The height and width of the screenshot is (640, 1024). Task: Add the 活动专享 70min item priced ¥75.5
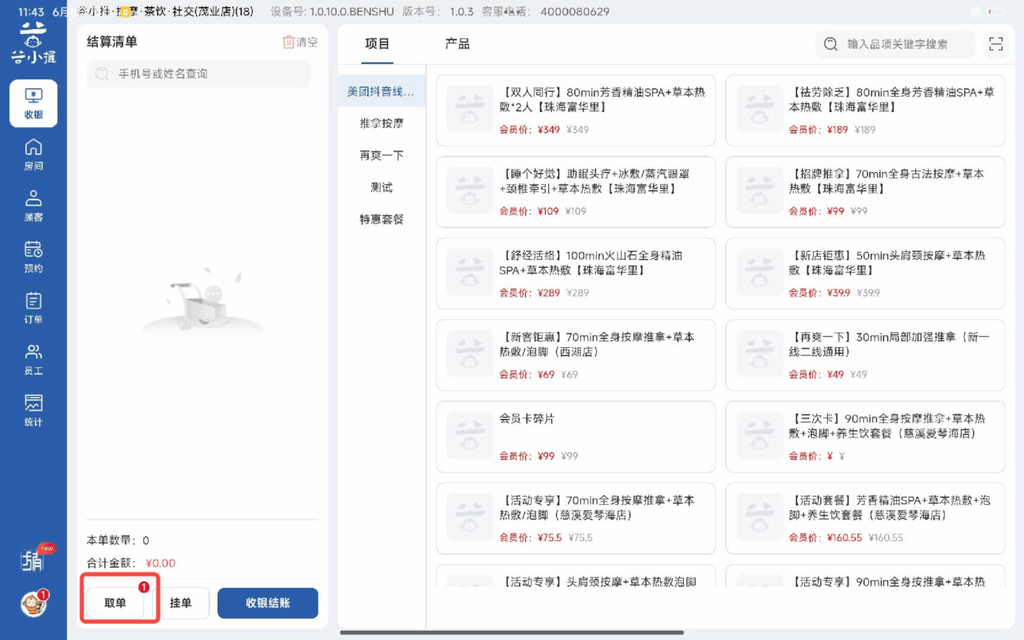tap(575, 519)
